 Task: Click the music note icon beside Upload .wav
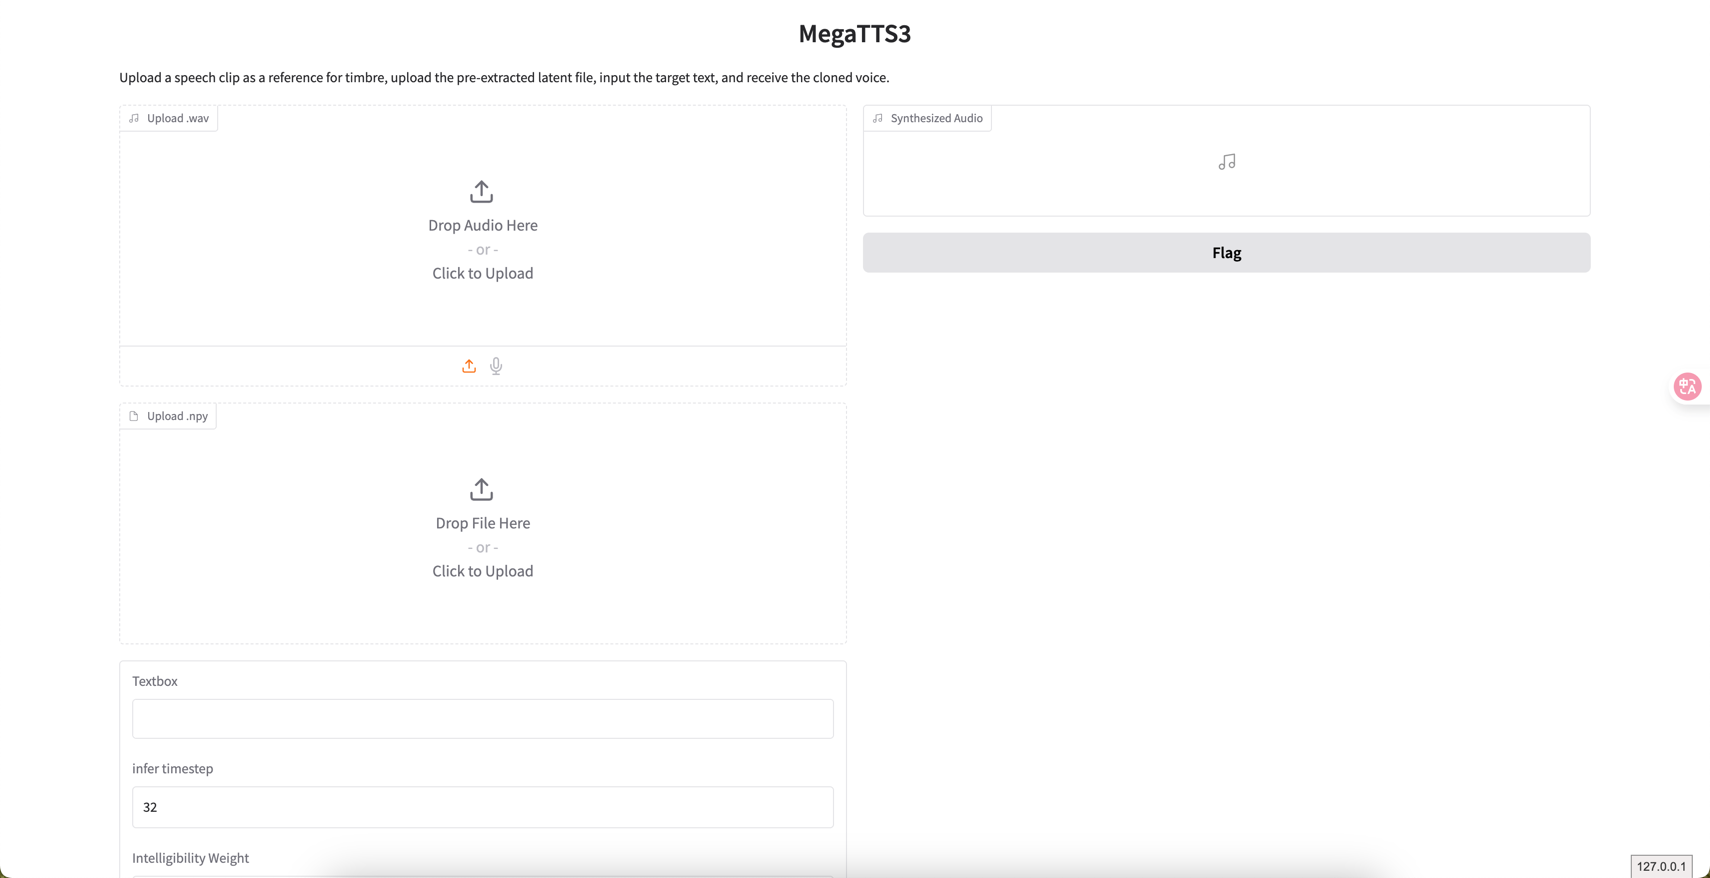click(134, 118)
